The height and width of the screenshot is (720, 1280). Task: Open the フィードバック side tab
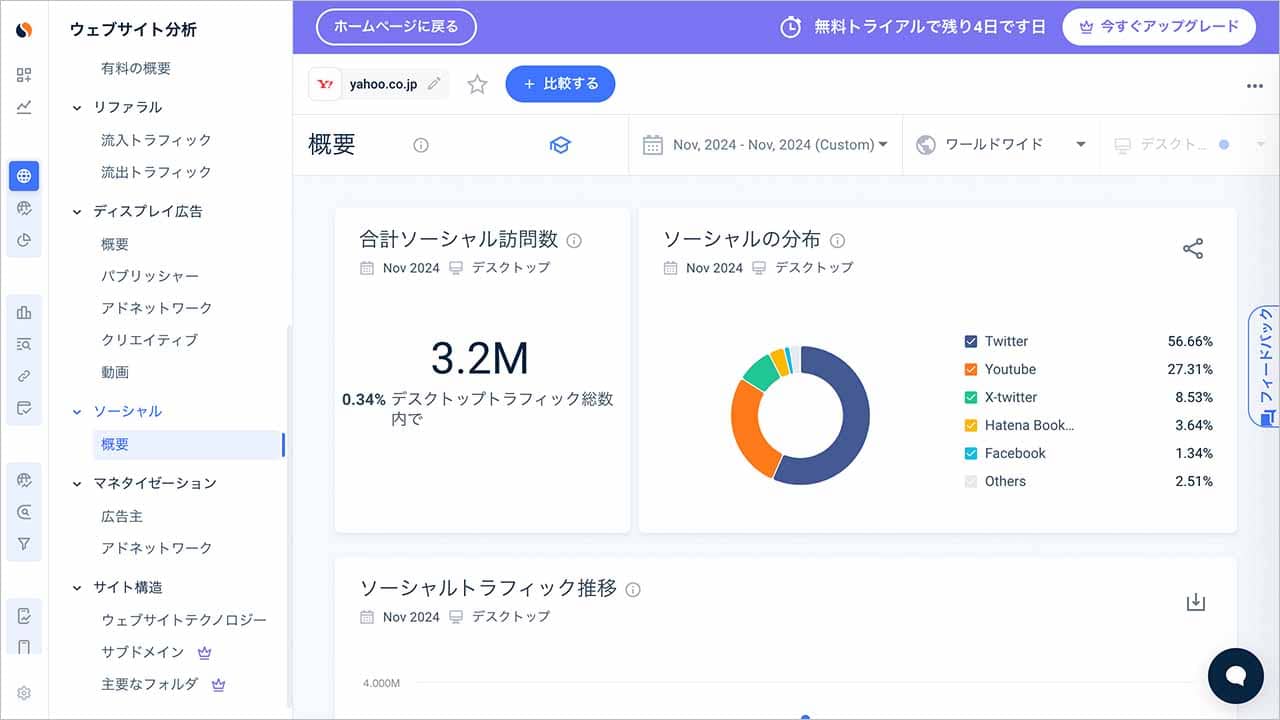(x=1265, y=366)
